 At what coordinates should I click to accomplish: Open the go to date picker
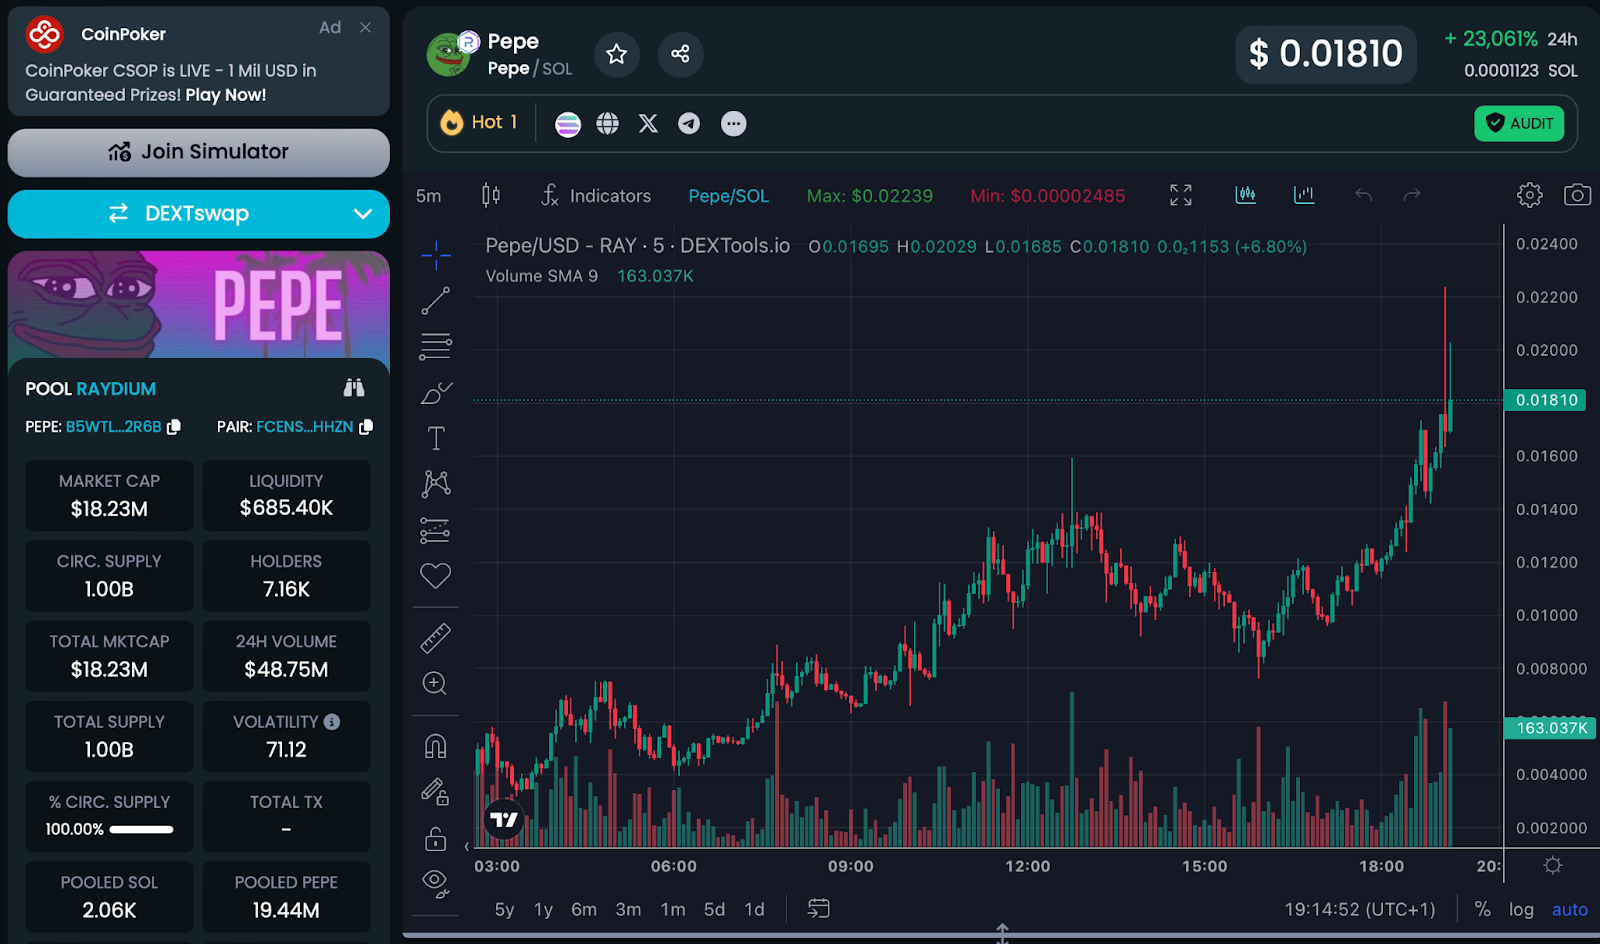point(819,909)
